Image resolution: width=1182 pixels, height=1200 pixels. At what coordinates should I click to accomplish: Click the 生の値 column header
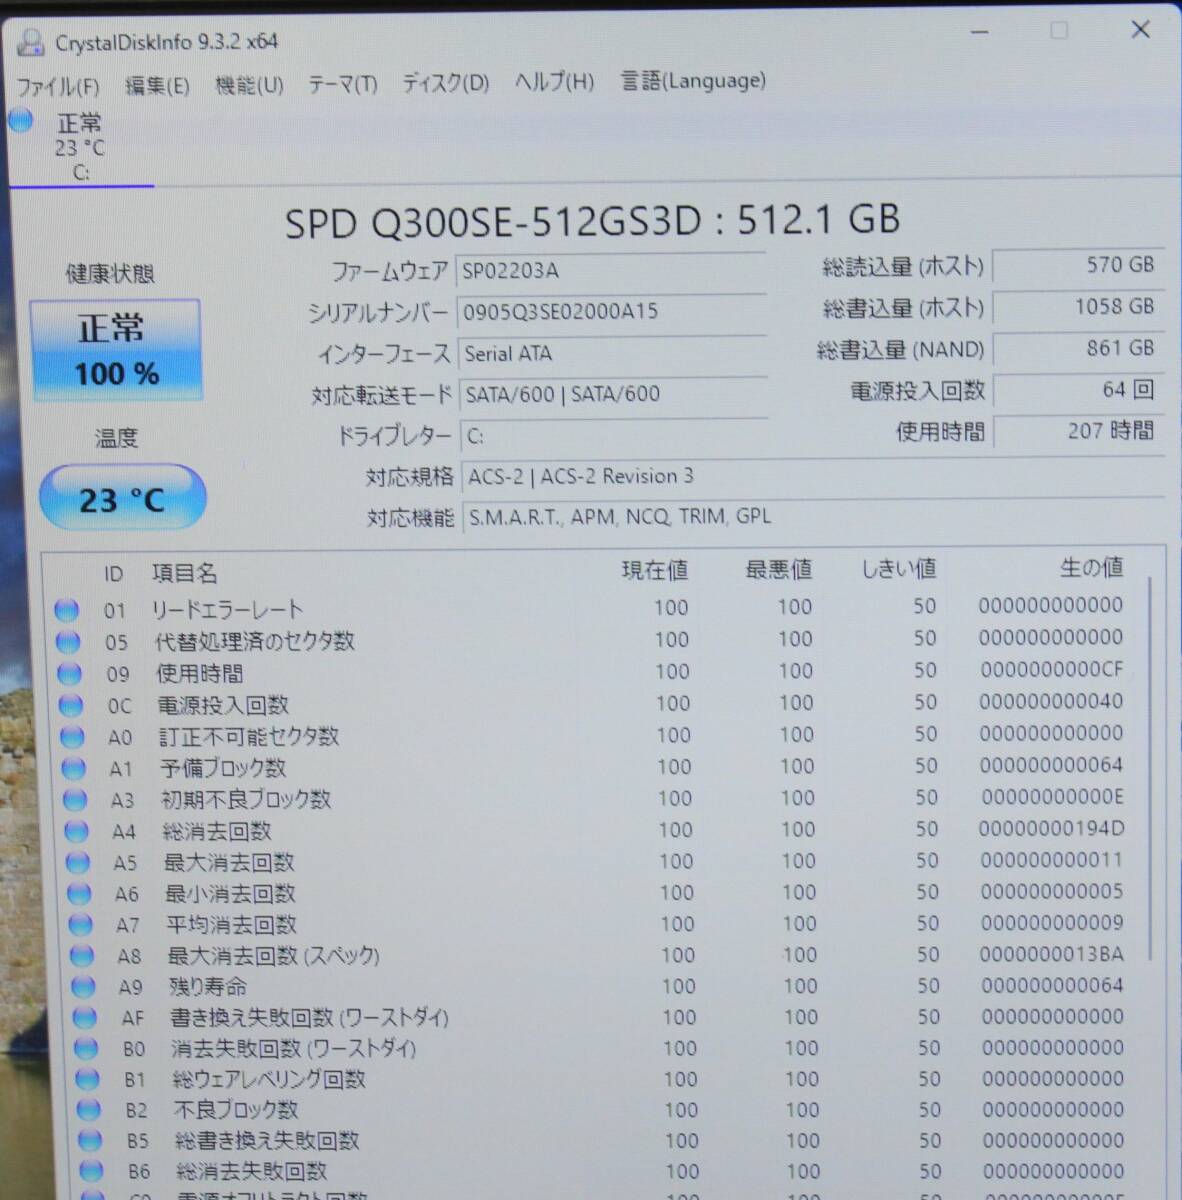pyautogui.click(x=1092, y=568)
